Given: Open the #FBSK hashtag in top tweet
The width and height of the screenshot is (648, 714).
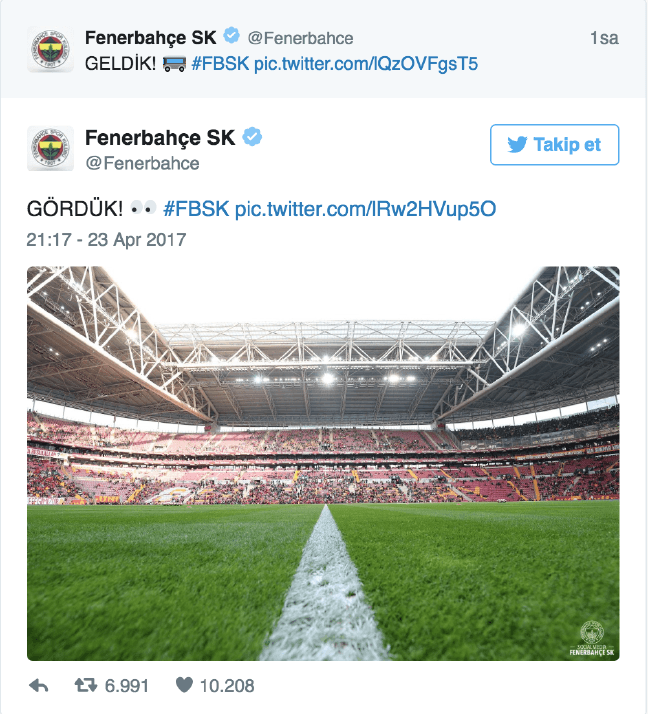Looking at the screenshot, I should [x=220, y=64].
